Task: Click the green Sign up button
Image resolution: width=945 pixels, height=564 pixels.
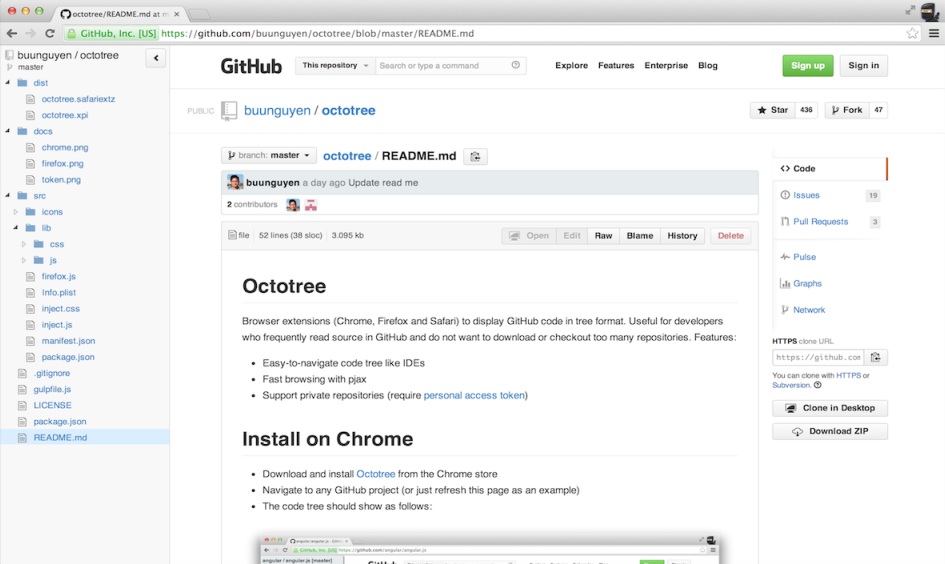Action: coord(807,66)
